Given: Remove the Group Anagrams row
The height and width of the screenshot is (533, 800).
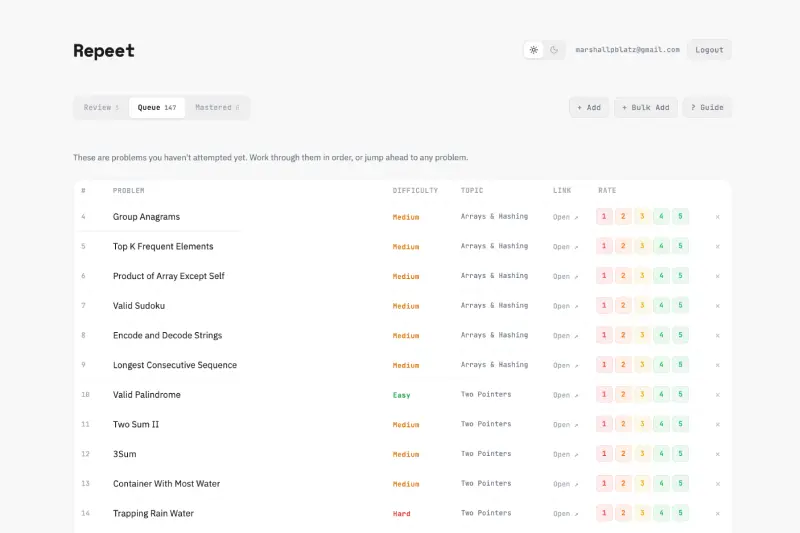Looking at the screenshot, I should [717, 217].
